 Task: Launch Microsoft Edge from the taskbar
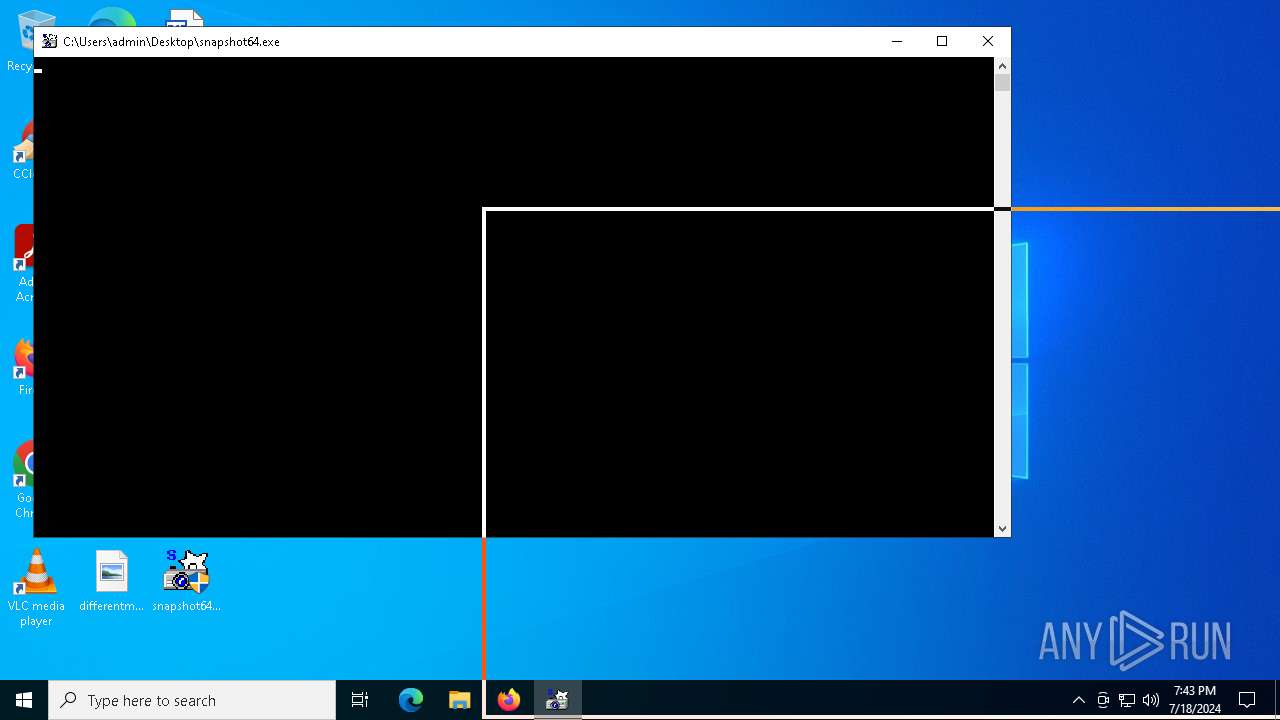[411, 700]
